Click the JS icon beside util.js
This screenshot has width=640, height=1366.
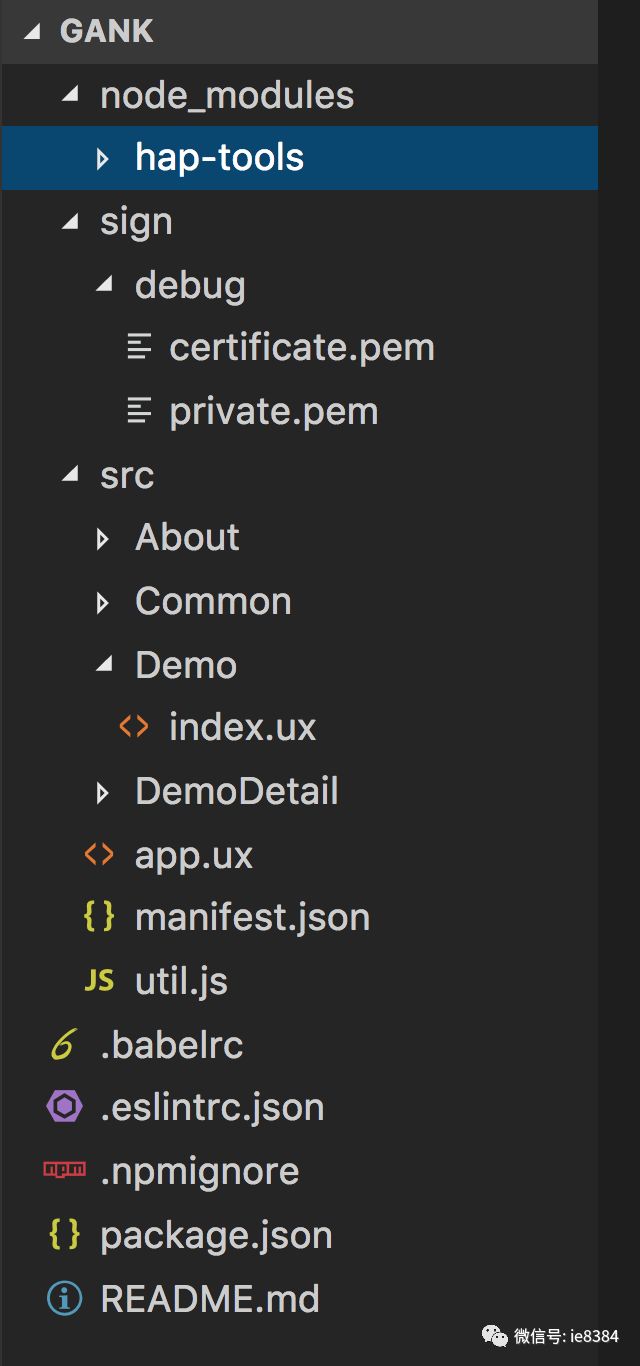pyautogui.click(x=99, y=981)
